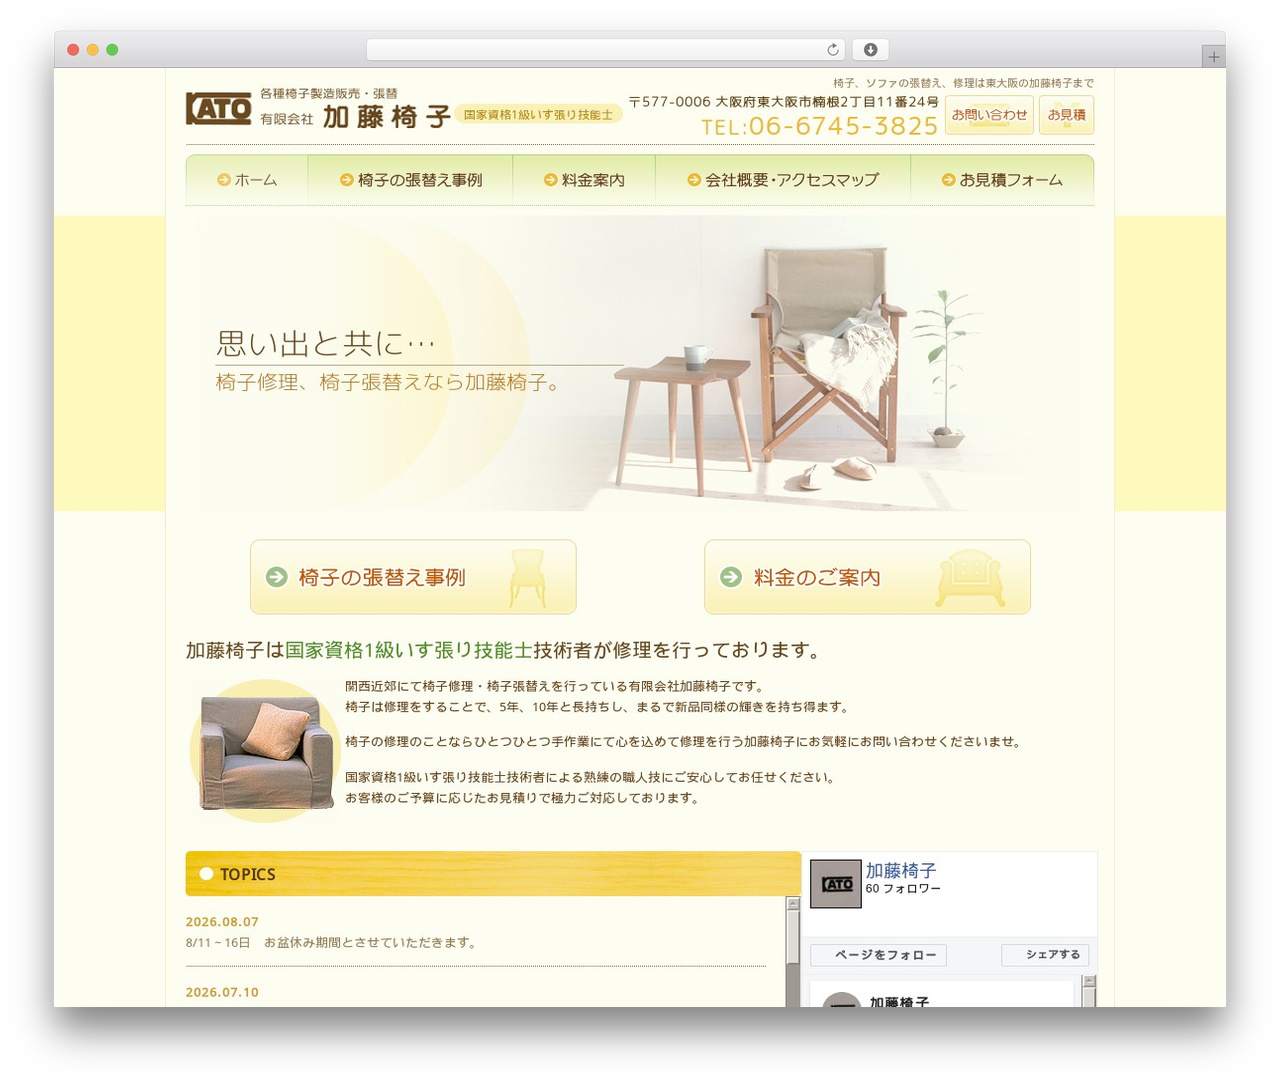Click the armchair photo in the intro section
This screenshot has height=1084, width=1280.
266,752
